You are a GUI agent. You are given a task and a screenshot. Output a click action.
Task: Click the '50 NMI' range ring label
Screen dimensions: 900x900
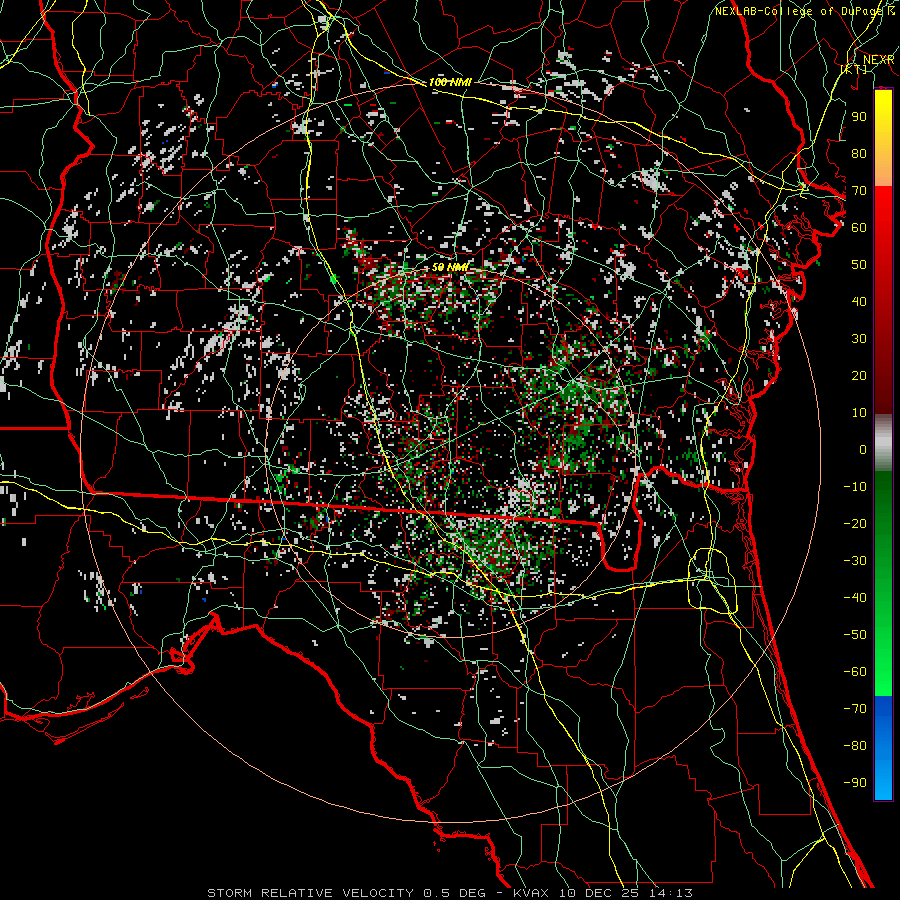(450, 267)
